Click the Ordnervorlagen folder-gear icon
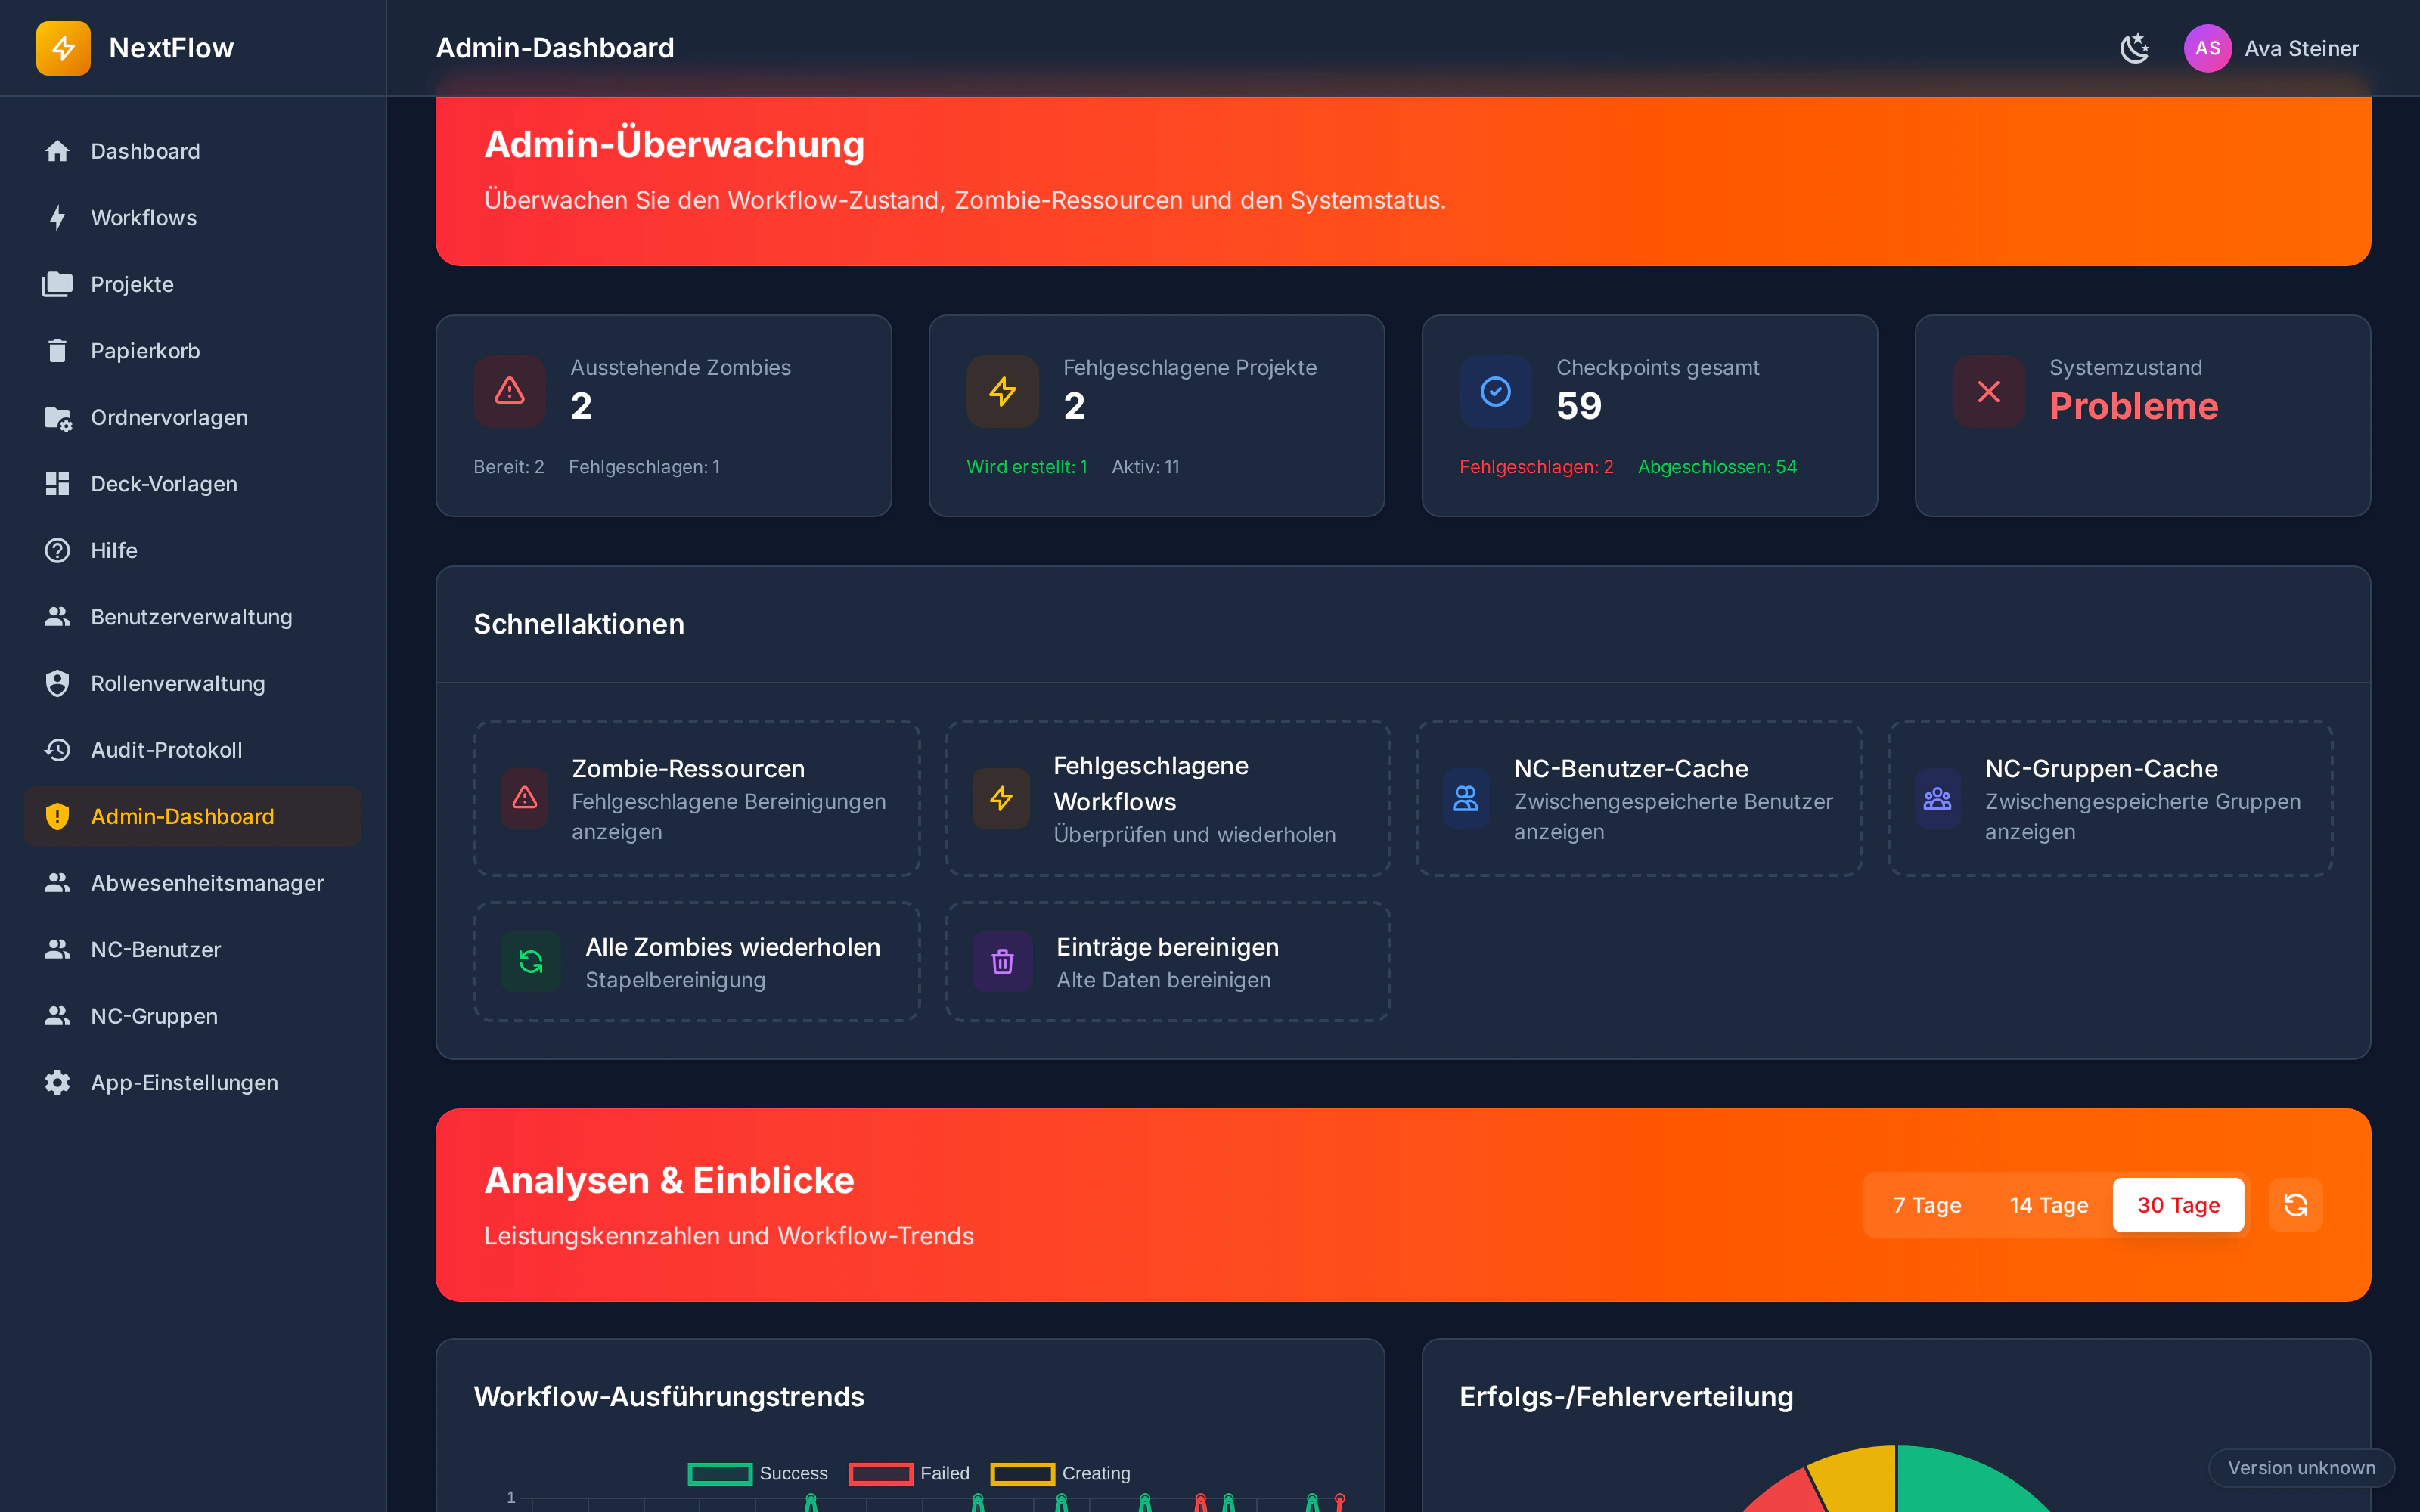The image size is (2420, 1512). pos(57,417)
